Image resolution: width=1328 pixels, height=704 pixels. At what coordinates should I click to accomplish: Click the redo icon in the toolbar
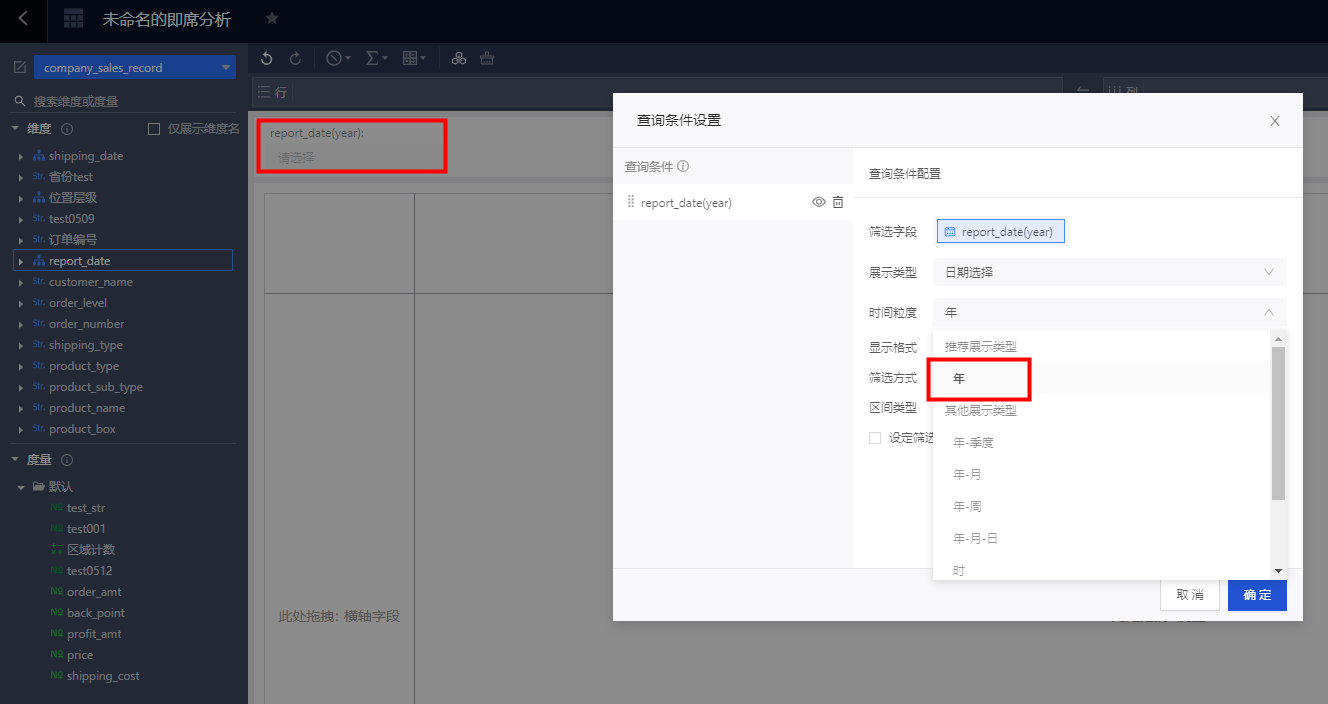(295, 59)
